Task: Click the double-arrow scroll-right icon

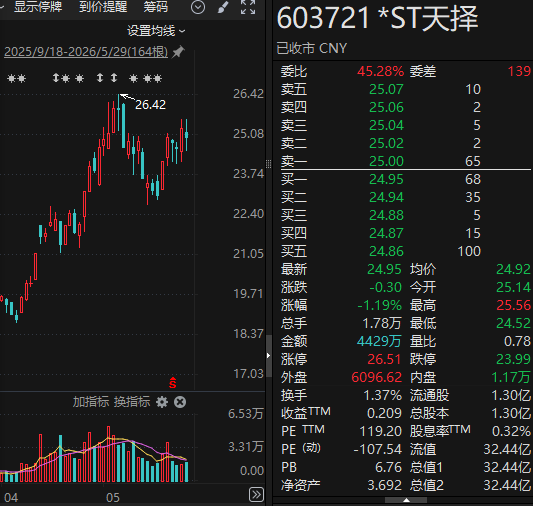Action: click(x=256, y=494)
